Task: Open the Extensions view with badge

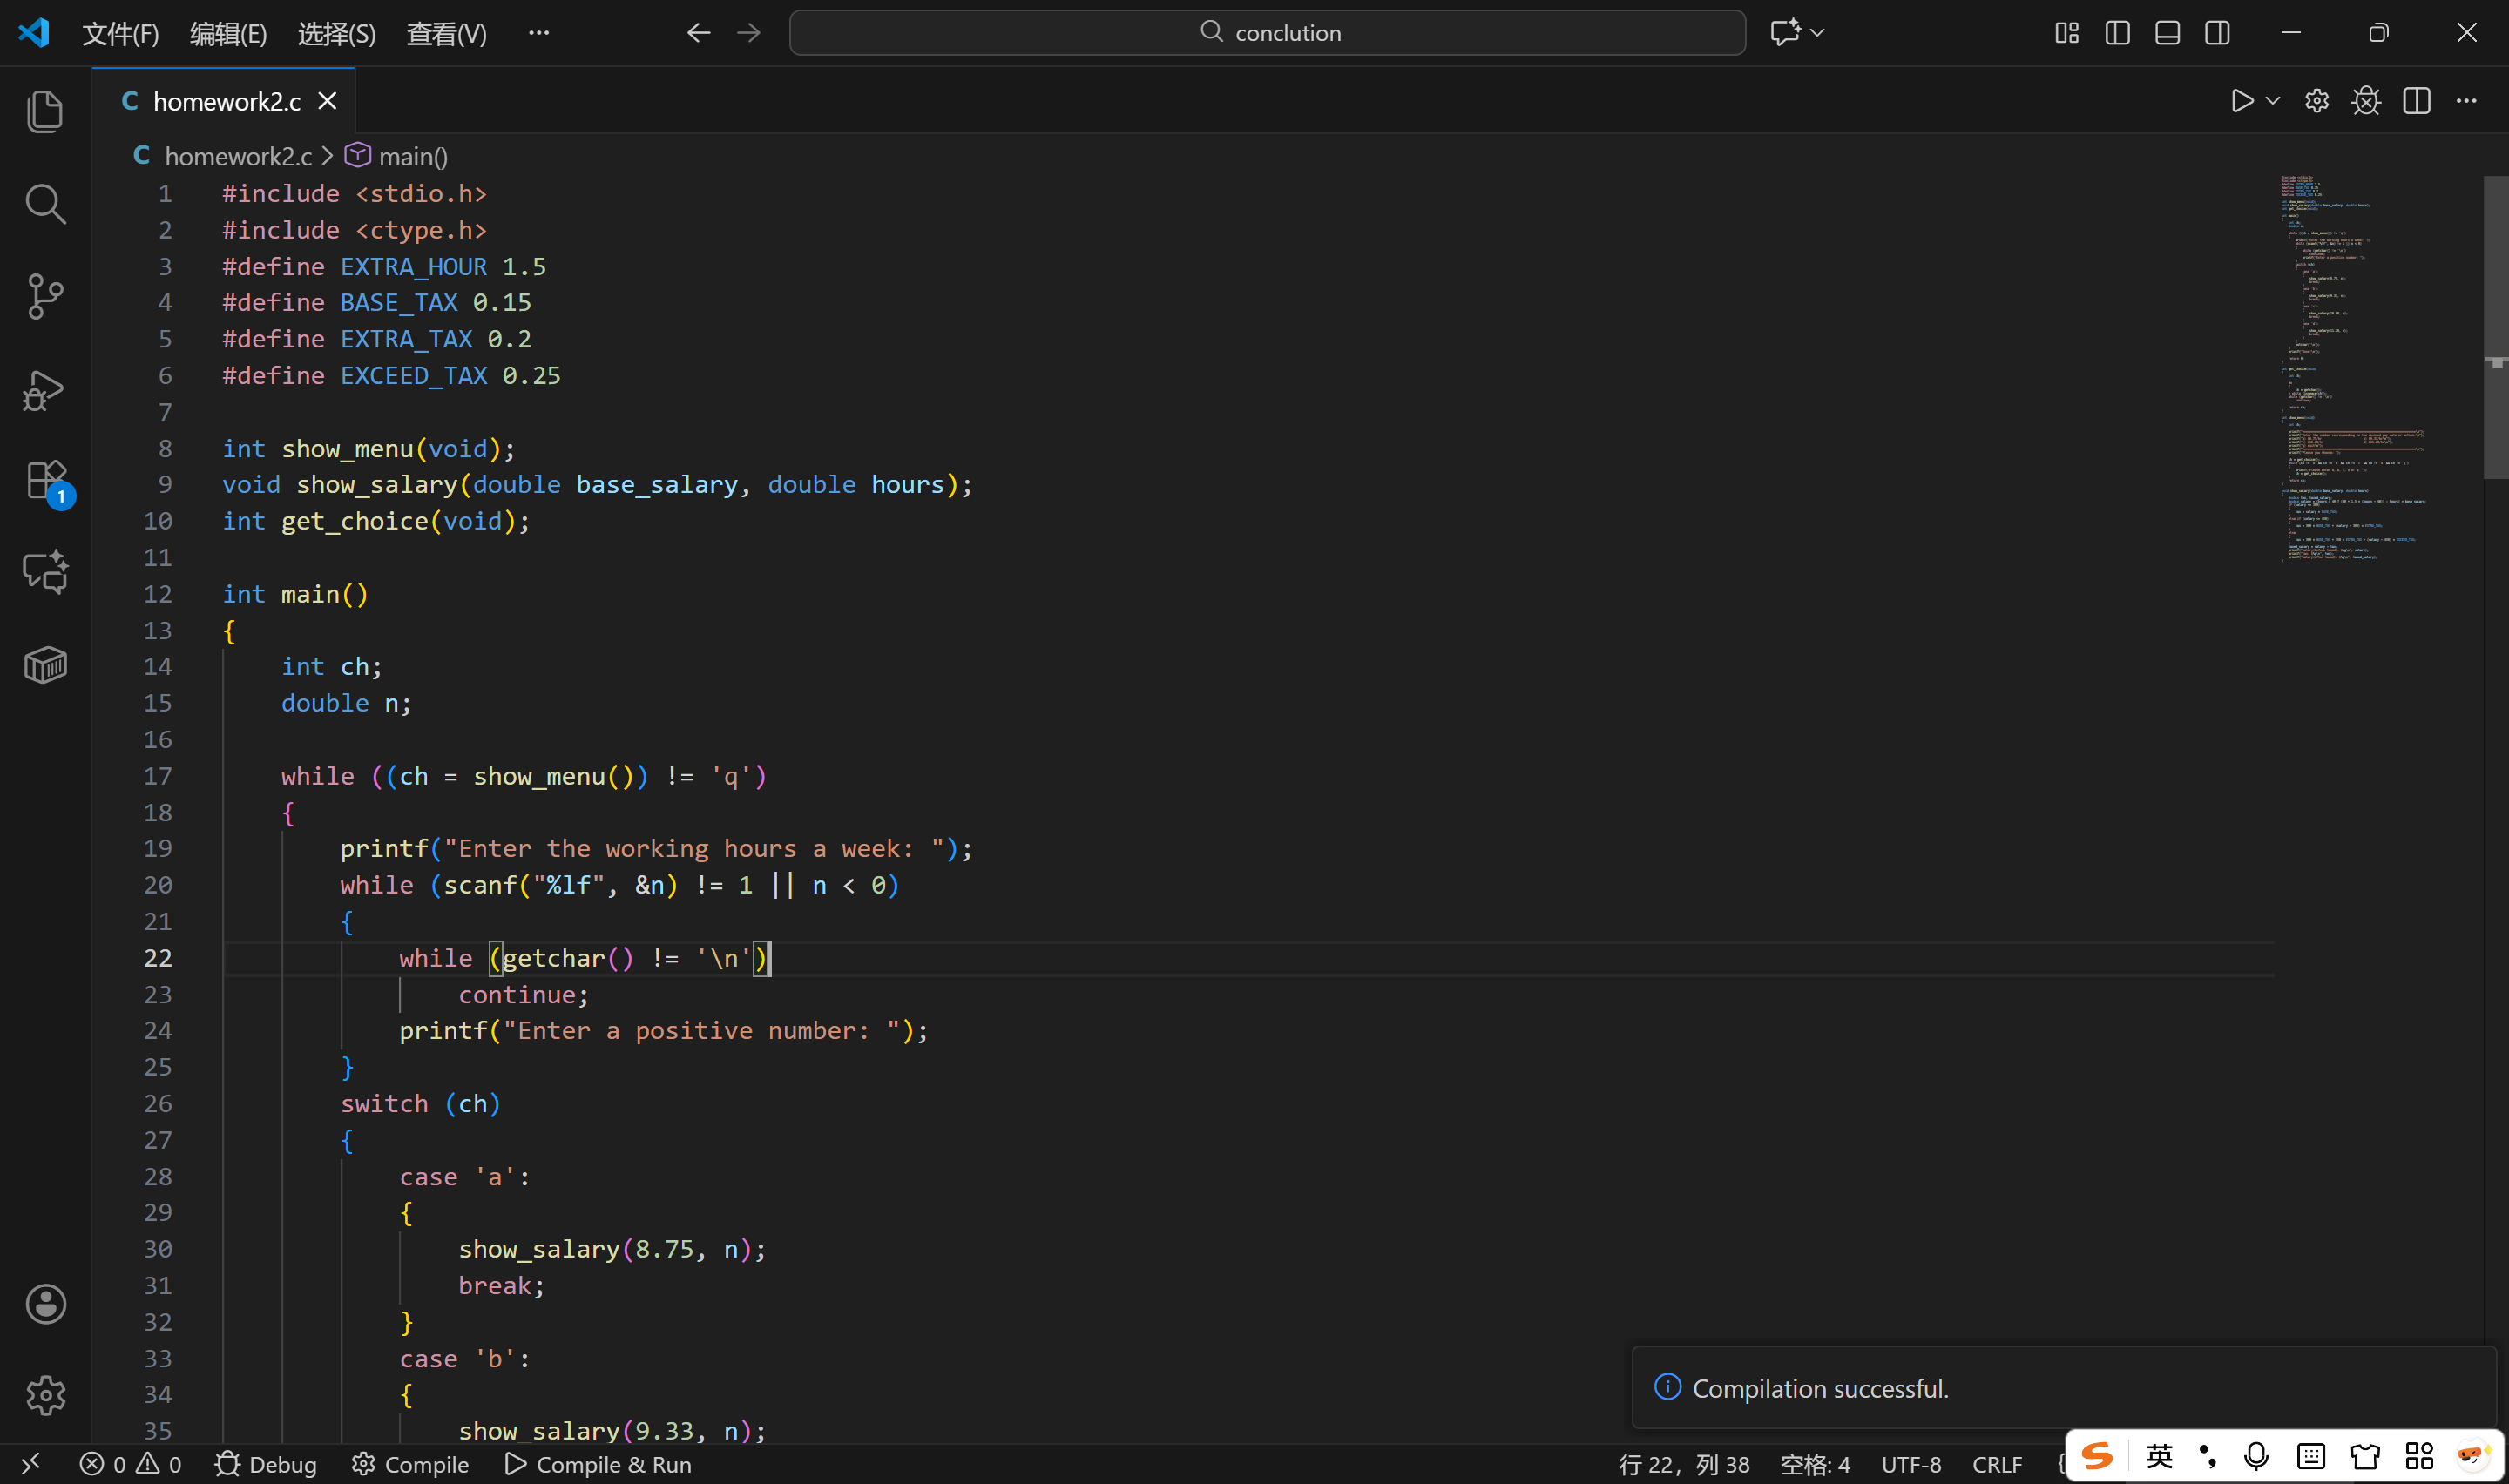Action: pyautogui.click(x=45, y=481)
